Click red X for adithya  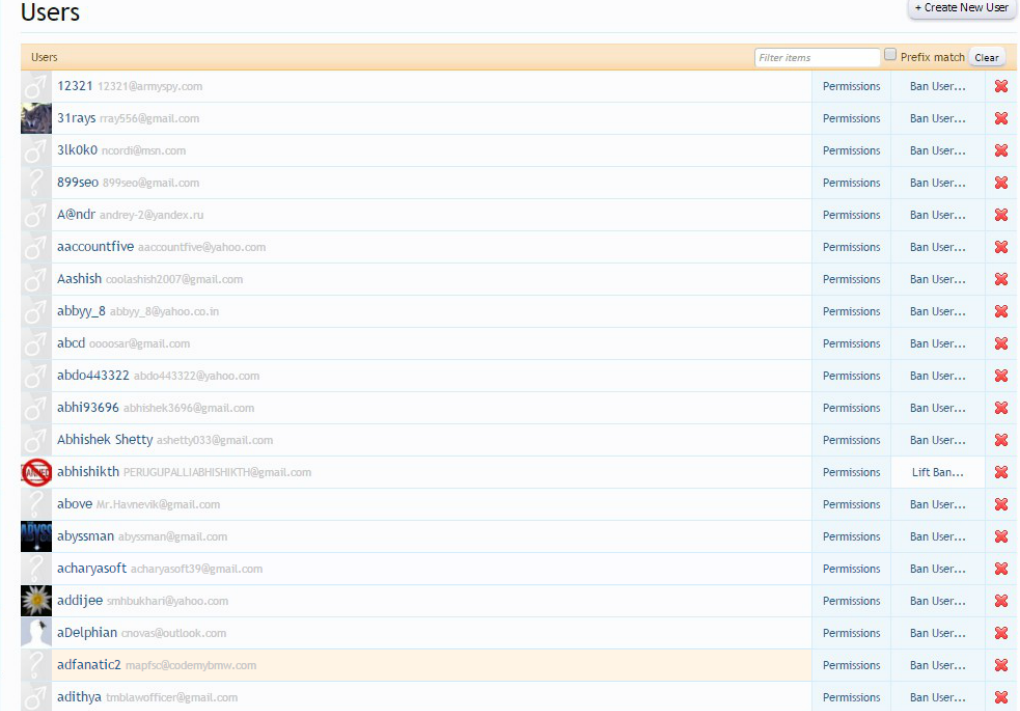point(1001,697)
